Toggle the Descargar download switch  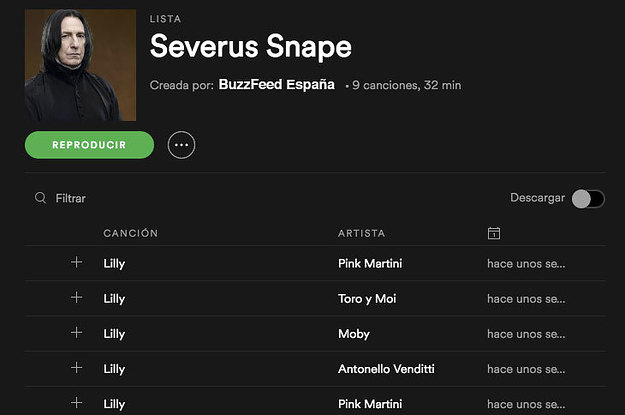click(x=587, y=199)
